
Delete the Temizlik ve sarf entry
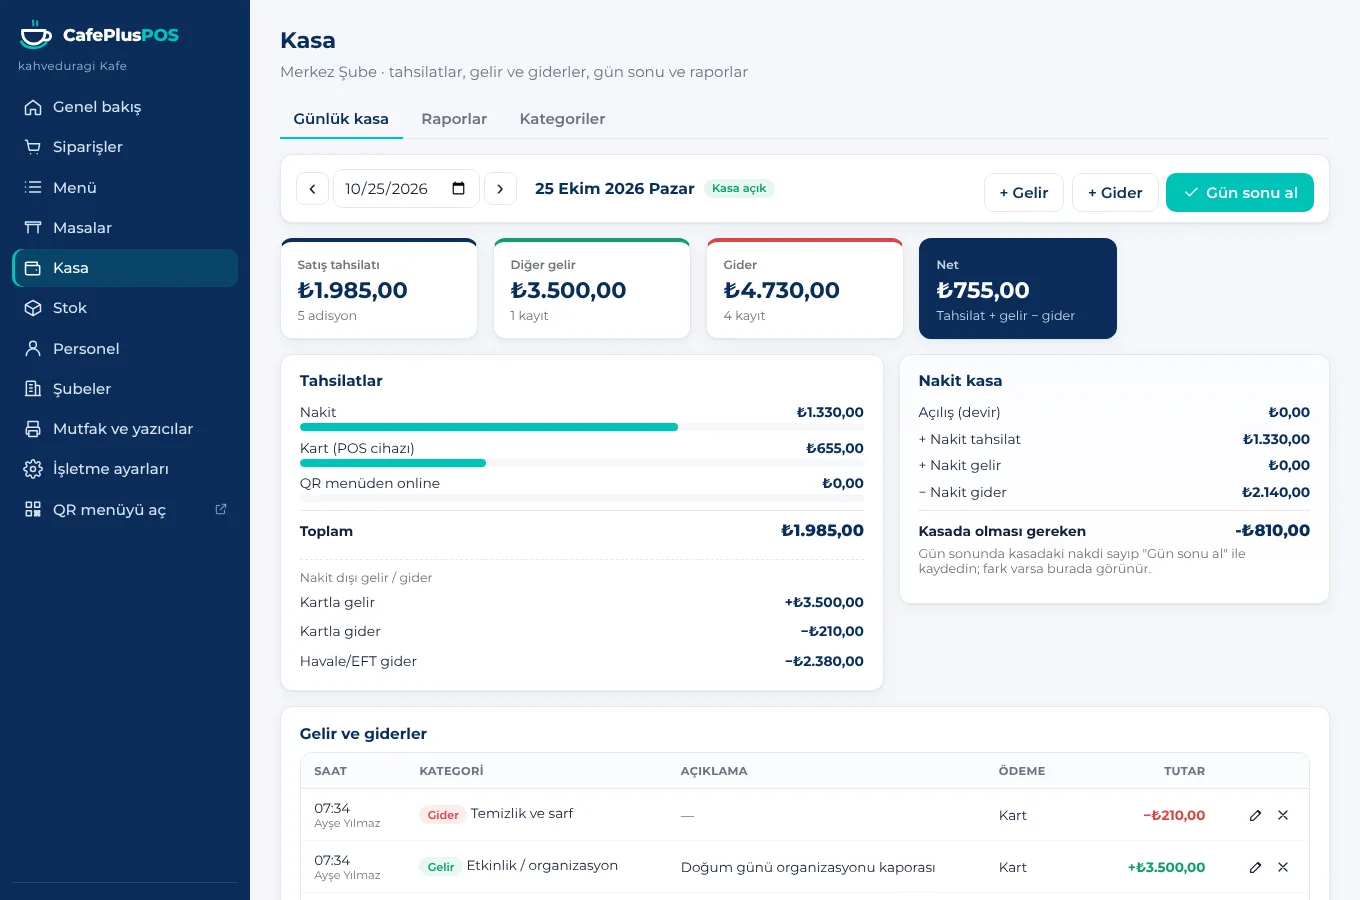tap(1283, 815)
